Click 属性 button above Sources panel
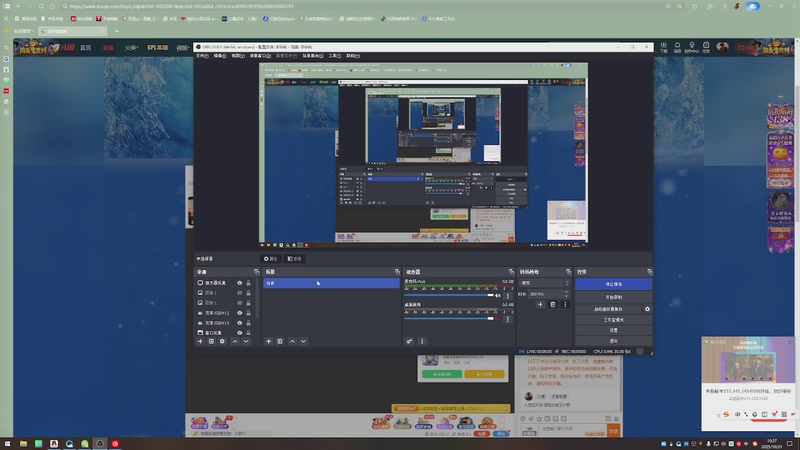 click(270, 259)
